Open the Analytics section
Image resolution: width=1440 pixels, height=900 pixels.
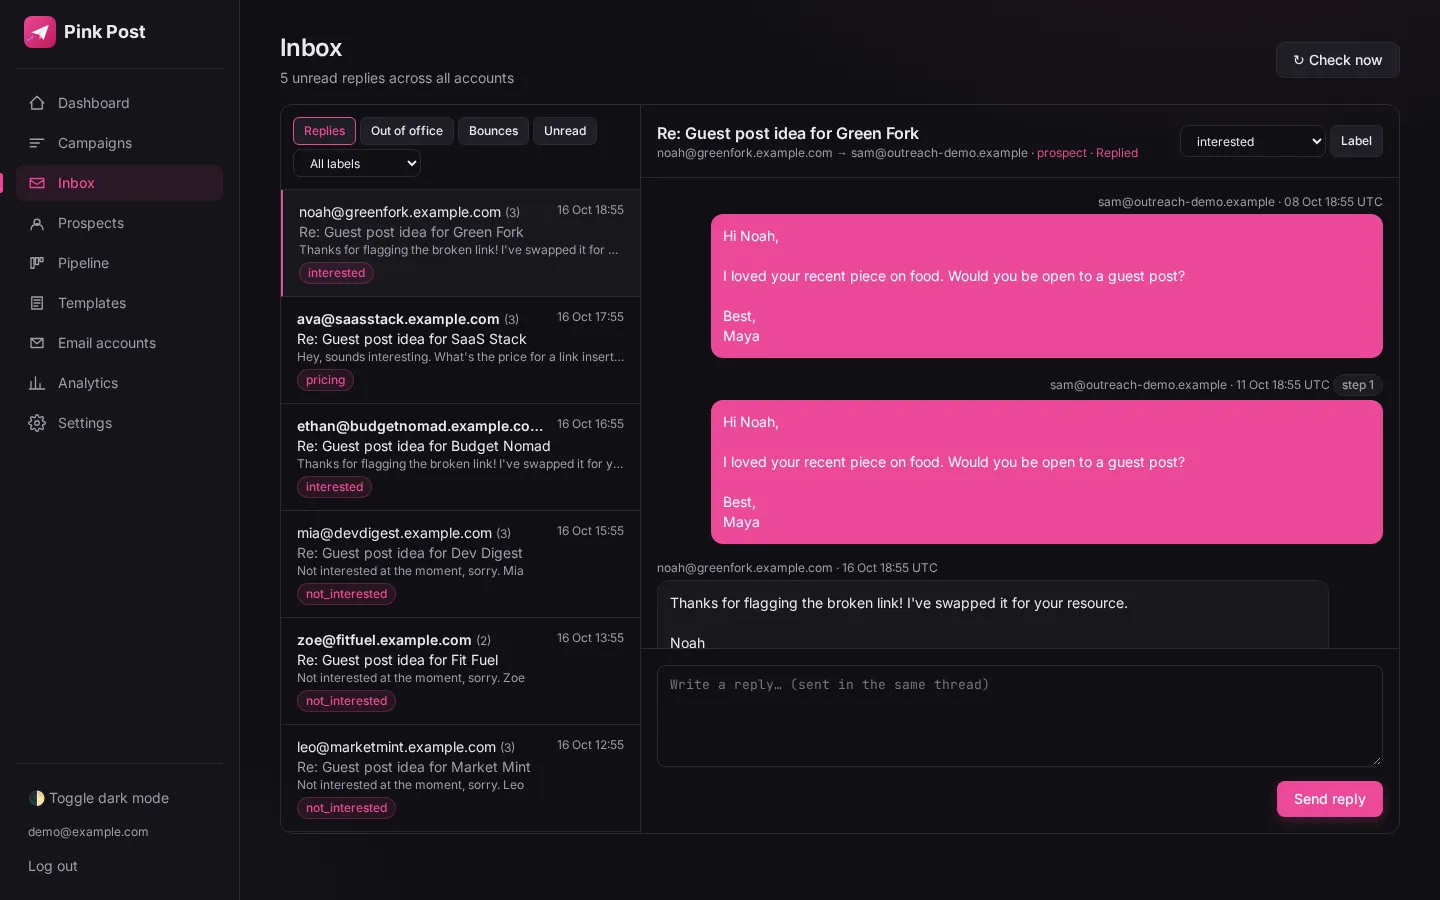[x=119, y=383]
